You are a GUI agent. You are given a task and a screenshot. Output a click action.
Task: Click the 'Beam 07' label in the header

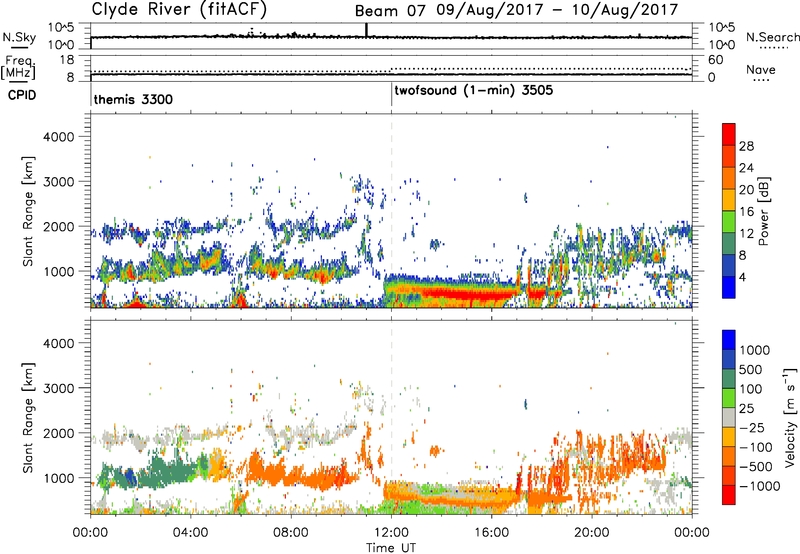(390, 11)
